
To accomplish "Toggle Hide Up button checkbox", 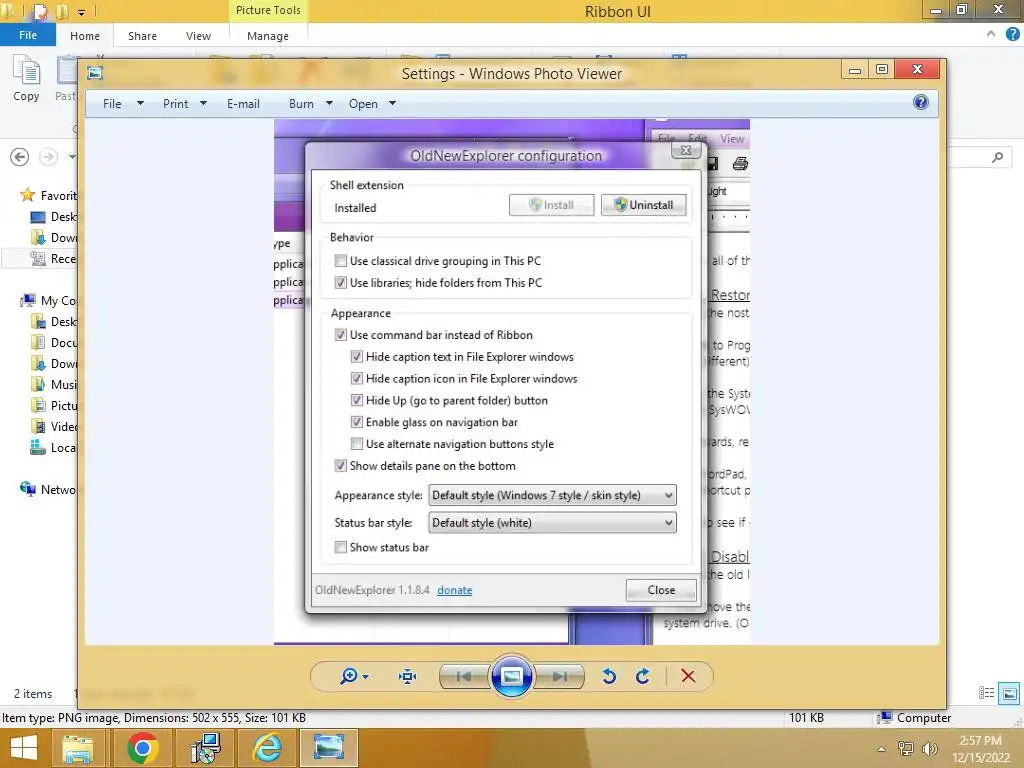I will tap(357, 400).
